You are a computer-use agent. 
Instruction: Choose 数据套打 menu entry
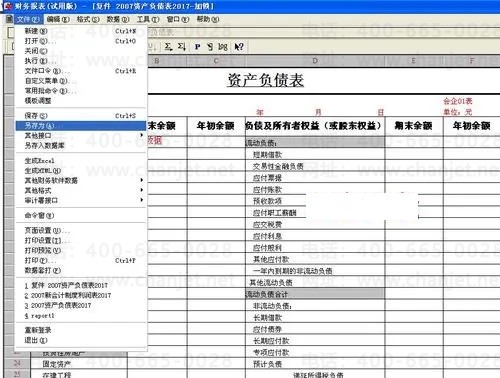tap(81, 270)
